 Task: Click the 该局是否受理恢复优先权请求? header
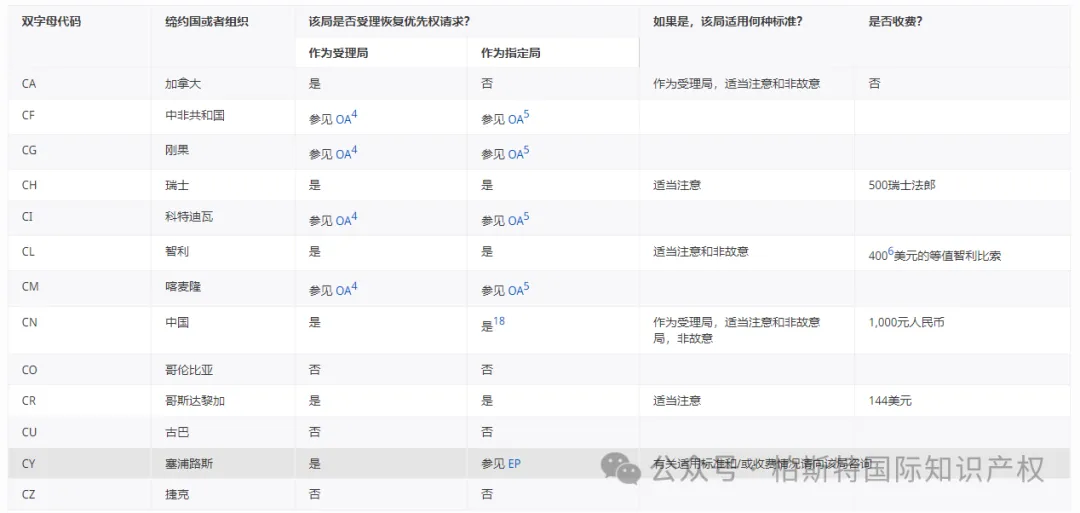pos(390,21)
